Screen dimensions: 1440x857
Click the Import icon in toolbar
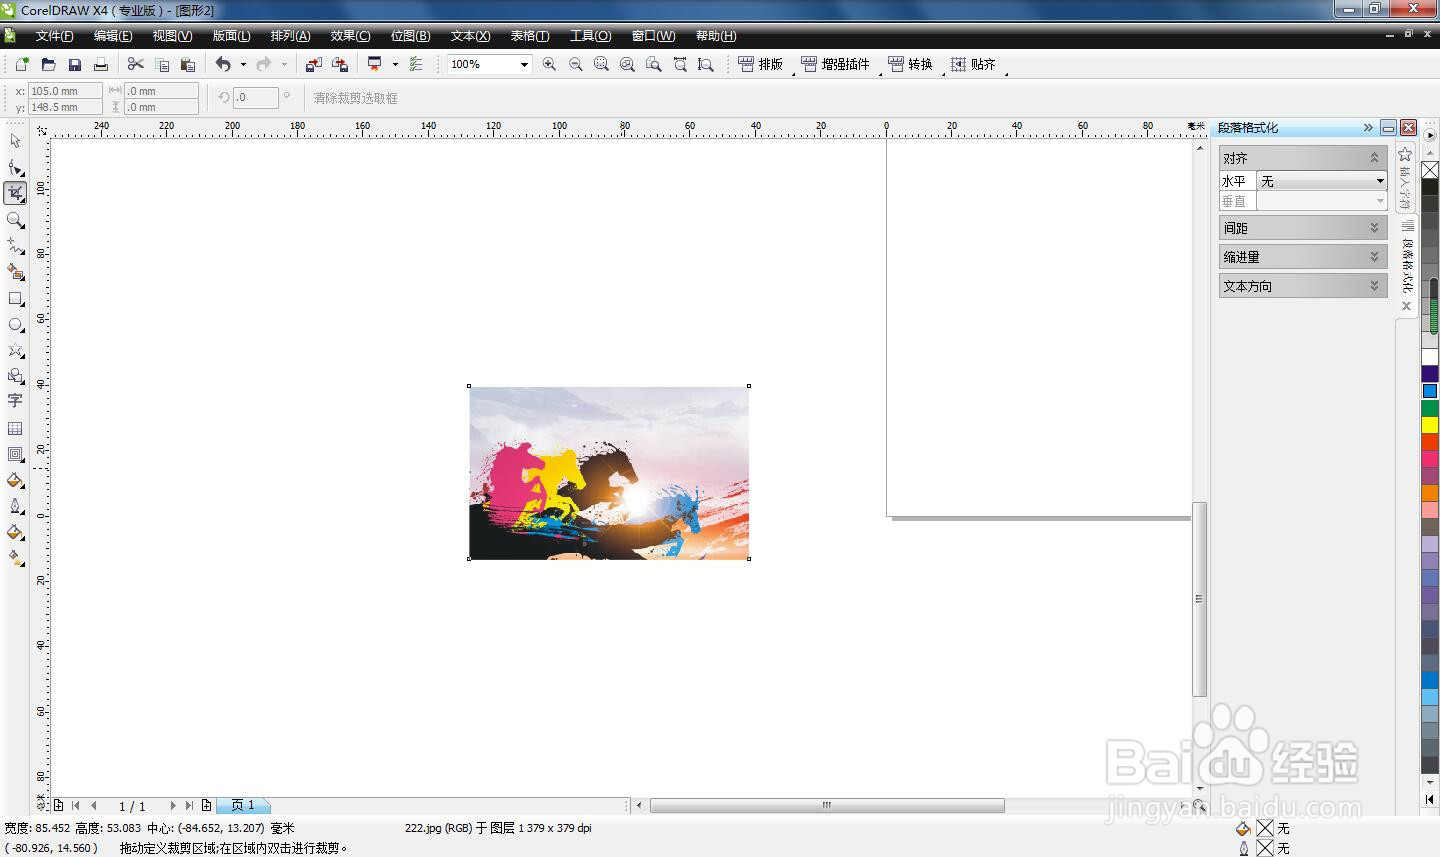[313, 64]
